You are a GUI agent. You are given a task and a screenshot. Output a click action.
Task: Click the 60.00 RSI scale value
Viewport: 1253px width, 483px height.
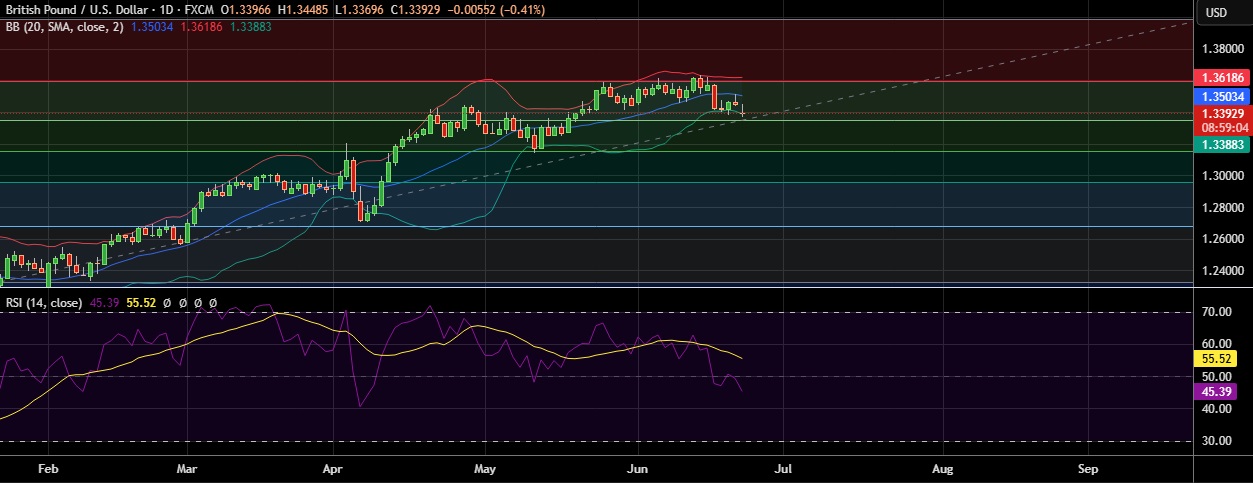1215,344
